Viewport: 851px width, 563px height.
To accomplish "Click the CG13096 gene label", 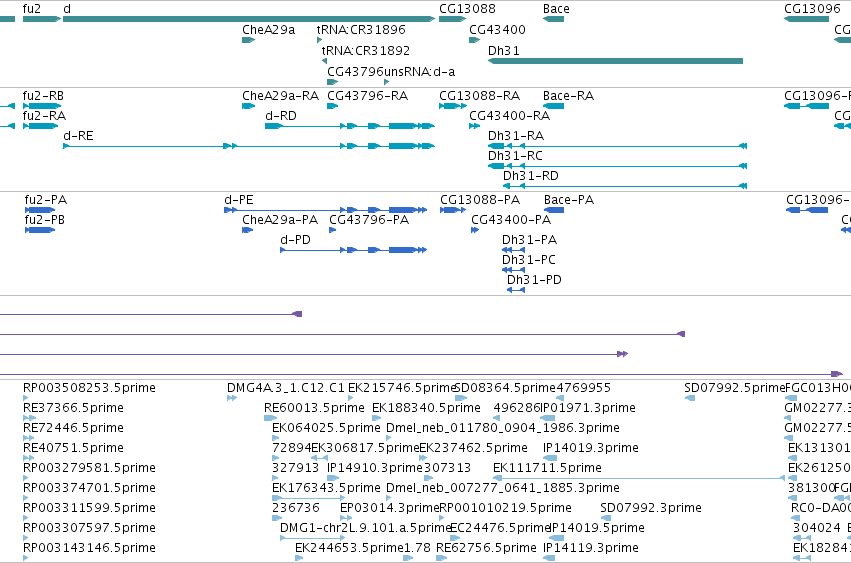I will click(x=812, y=9).
